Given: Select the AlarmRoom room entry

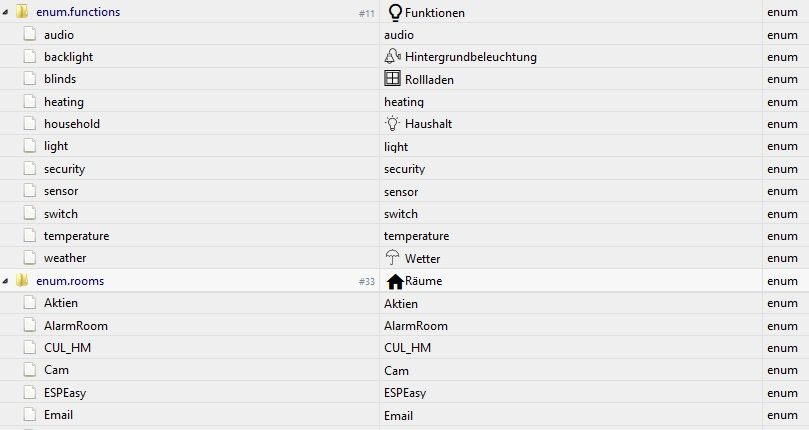Looking at the screenshot, I should (75, 326).
